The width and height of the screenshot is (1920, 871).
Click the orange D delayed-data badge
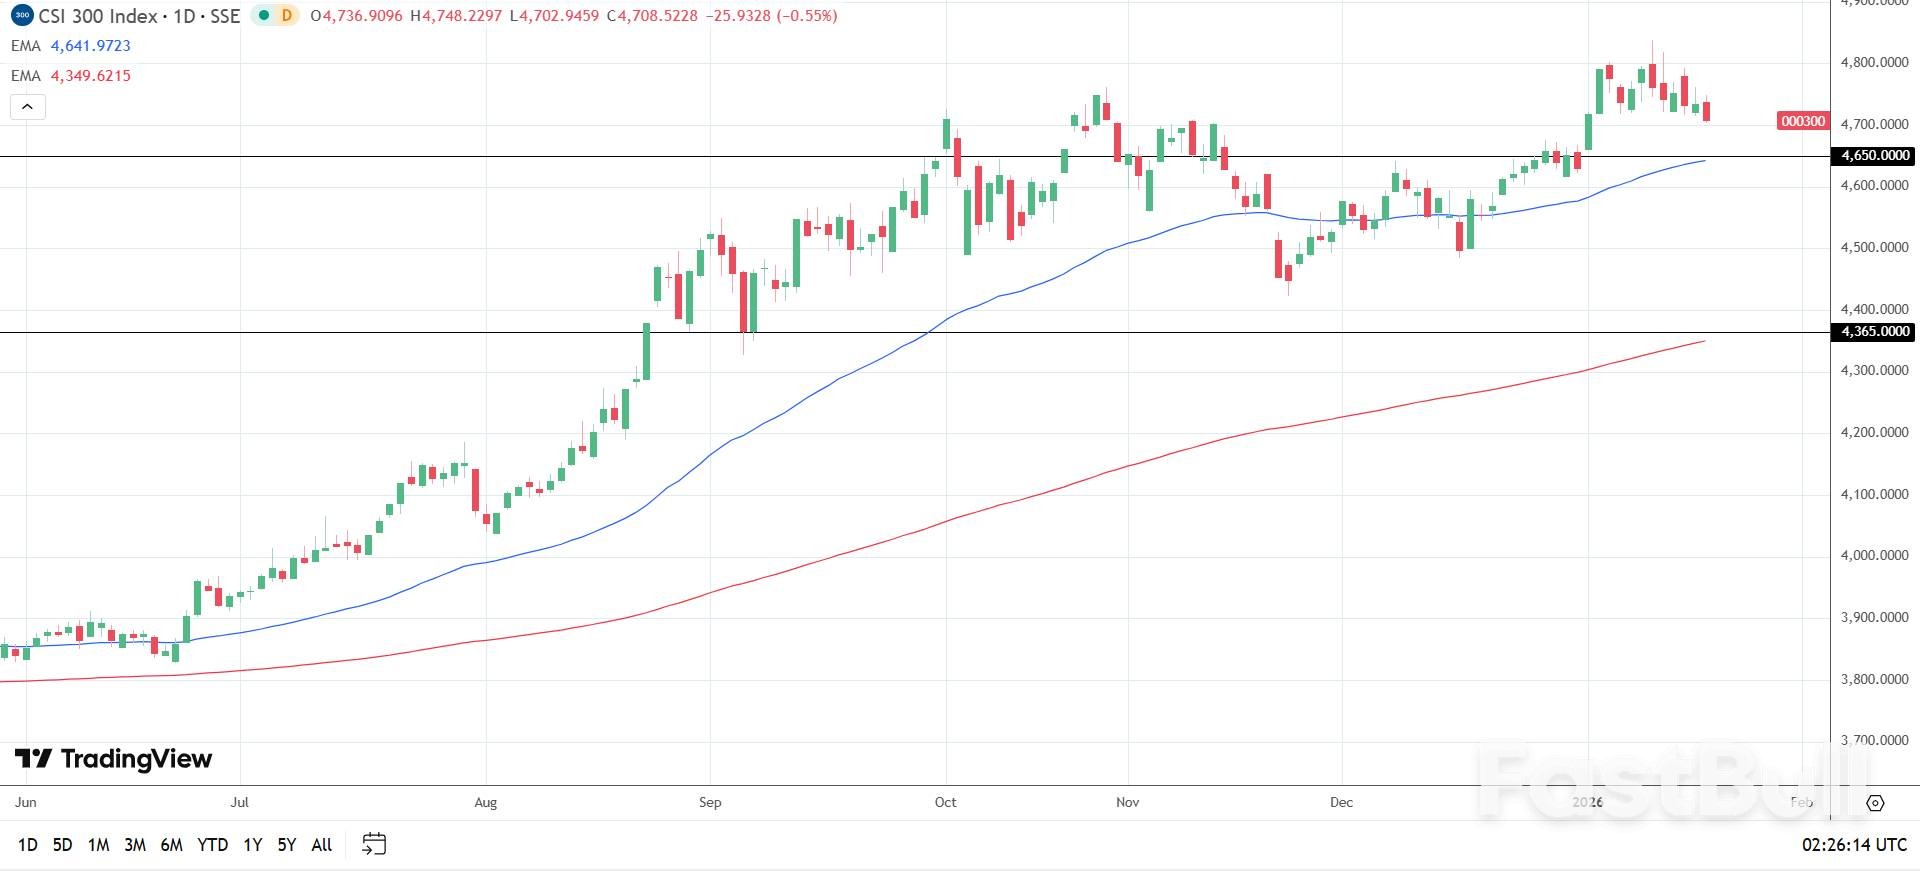(x=287, y=16)
